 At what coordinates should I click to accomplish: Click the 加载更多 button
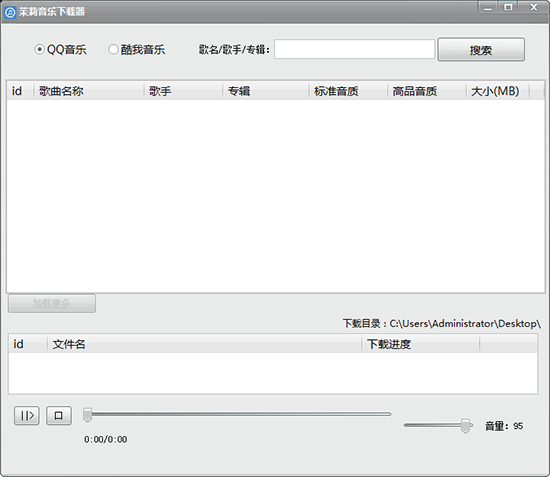tap(52, 303)
